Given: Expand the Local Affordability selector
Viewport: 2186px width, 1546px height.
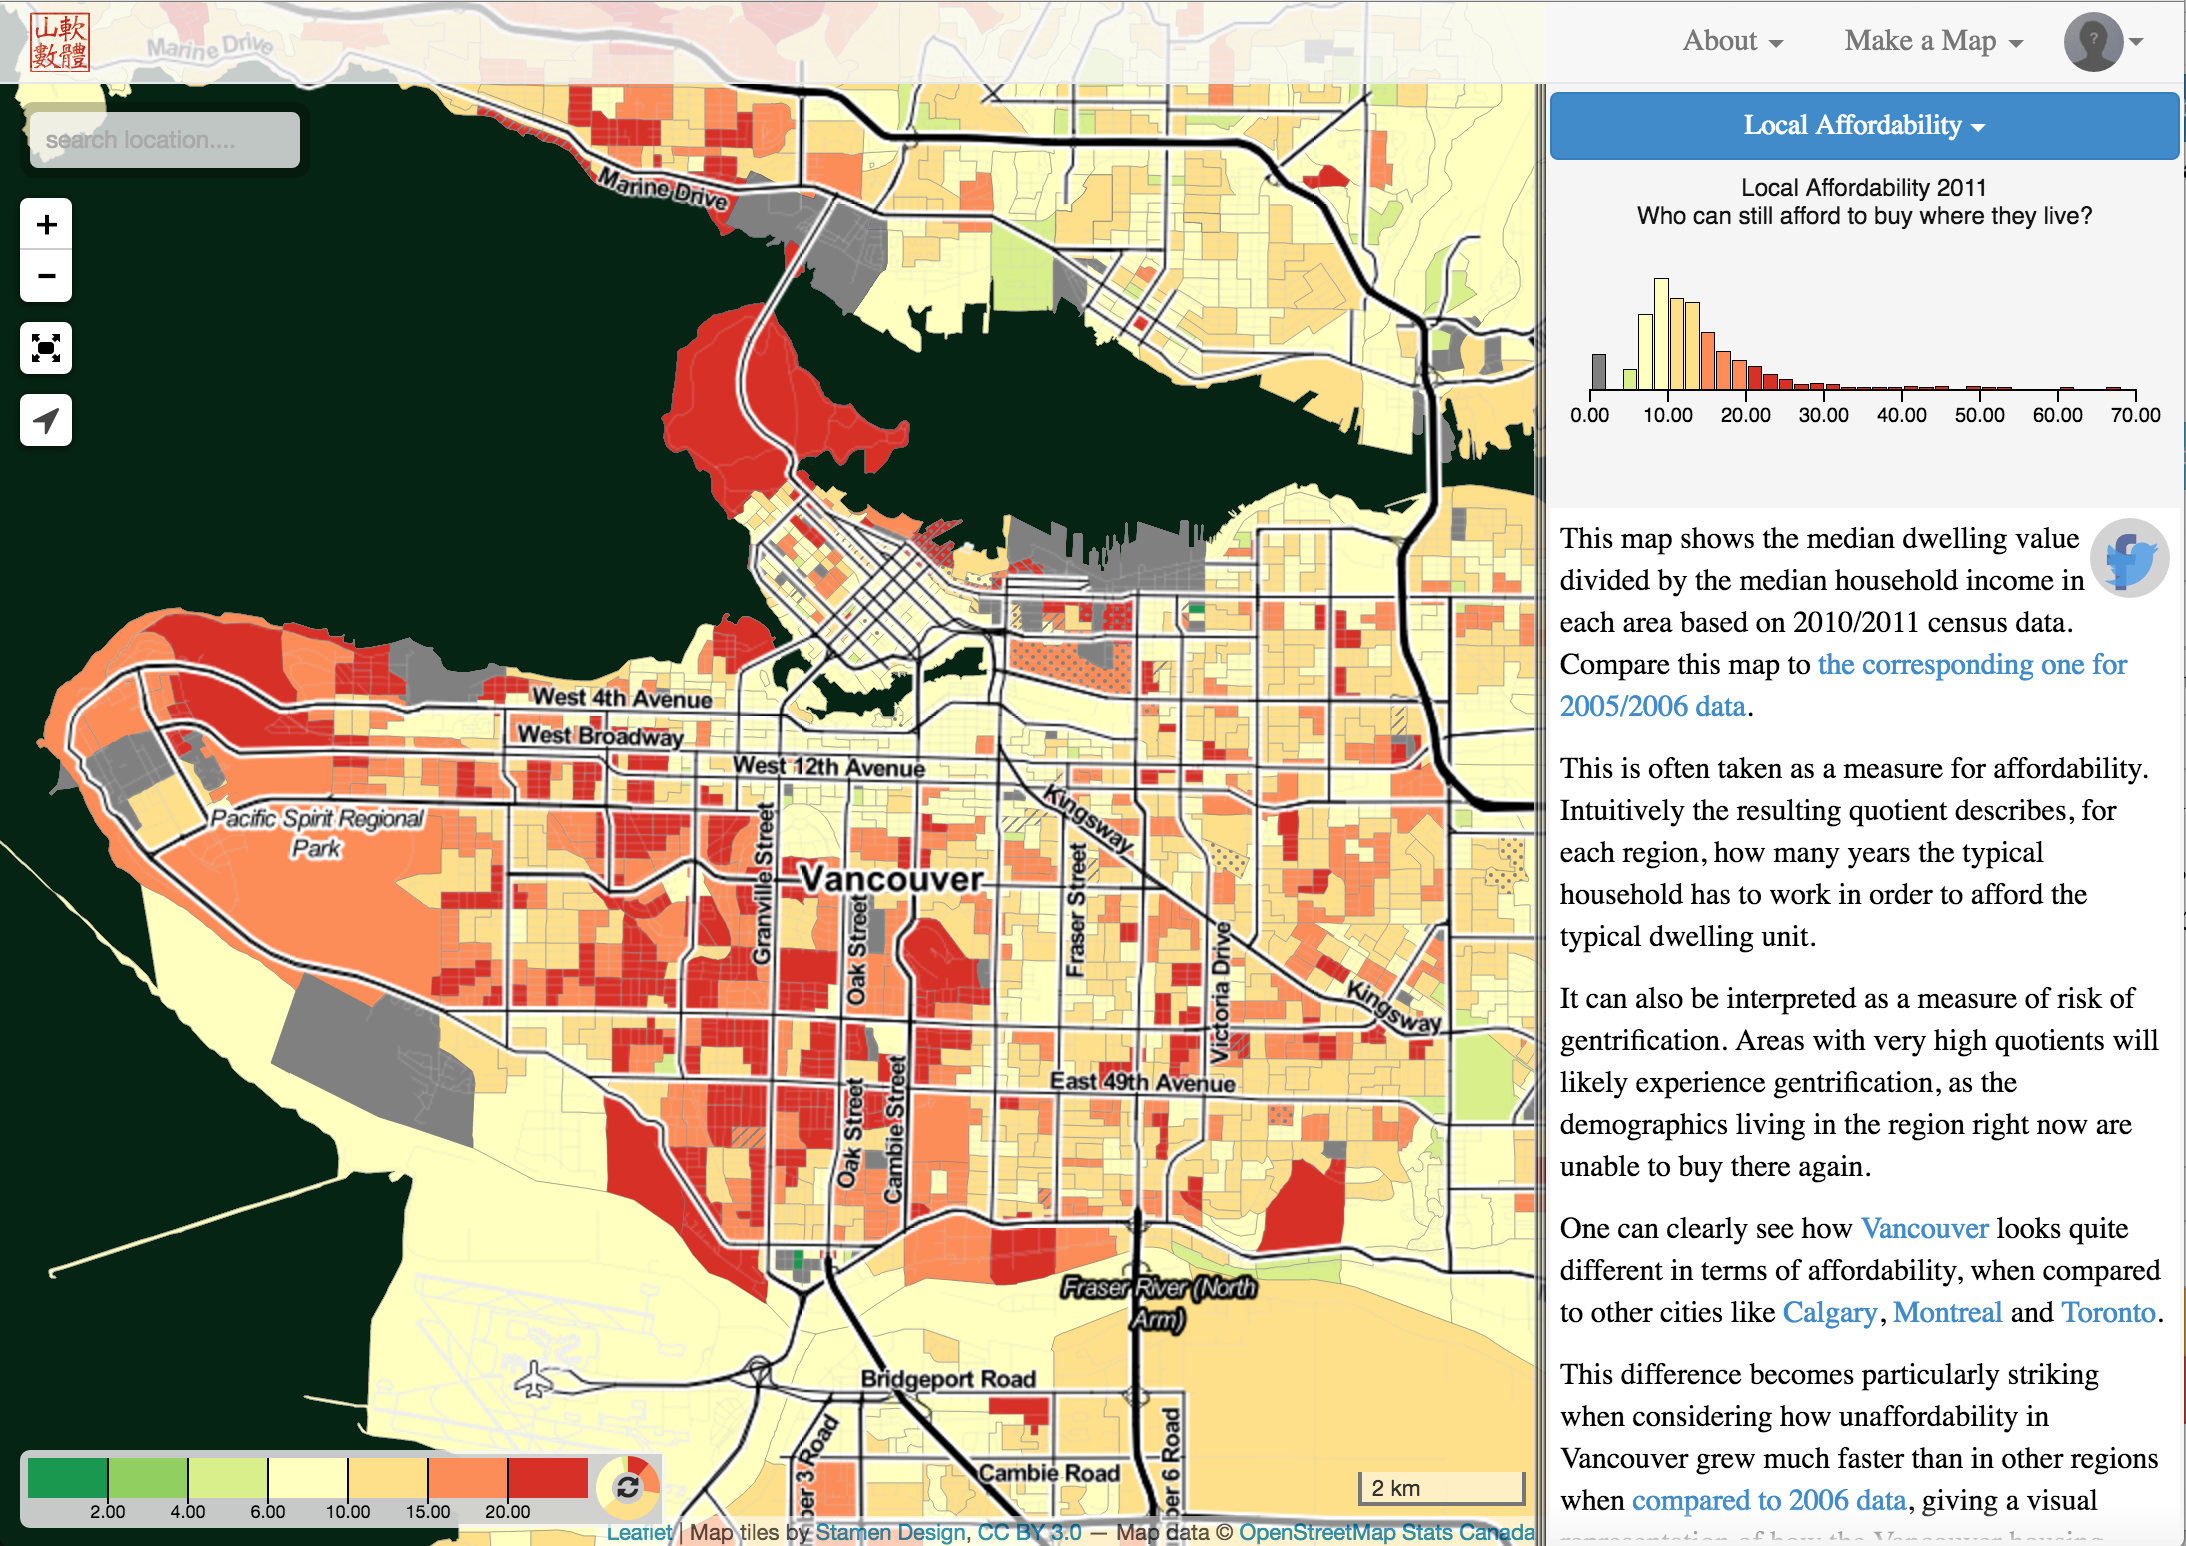Looking at the screenshot, I should [x=1864, y=125].
